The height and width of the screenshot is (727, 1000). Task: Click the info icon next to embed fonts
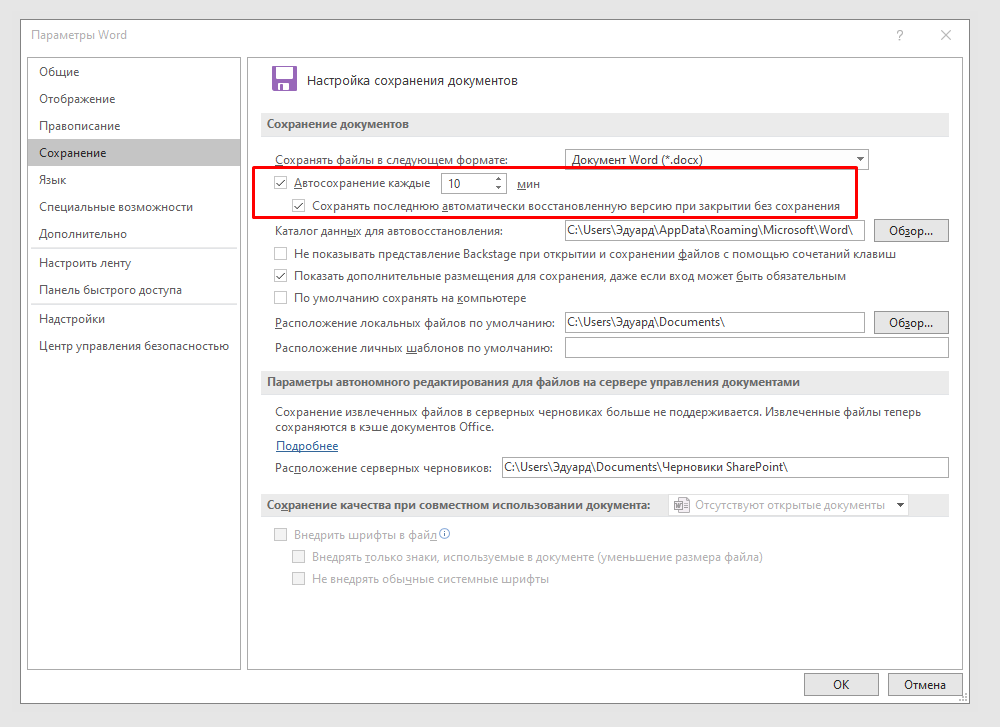[445, 534]
